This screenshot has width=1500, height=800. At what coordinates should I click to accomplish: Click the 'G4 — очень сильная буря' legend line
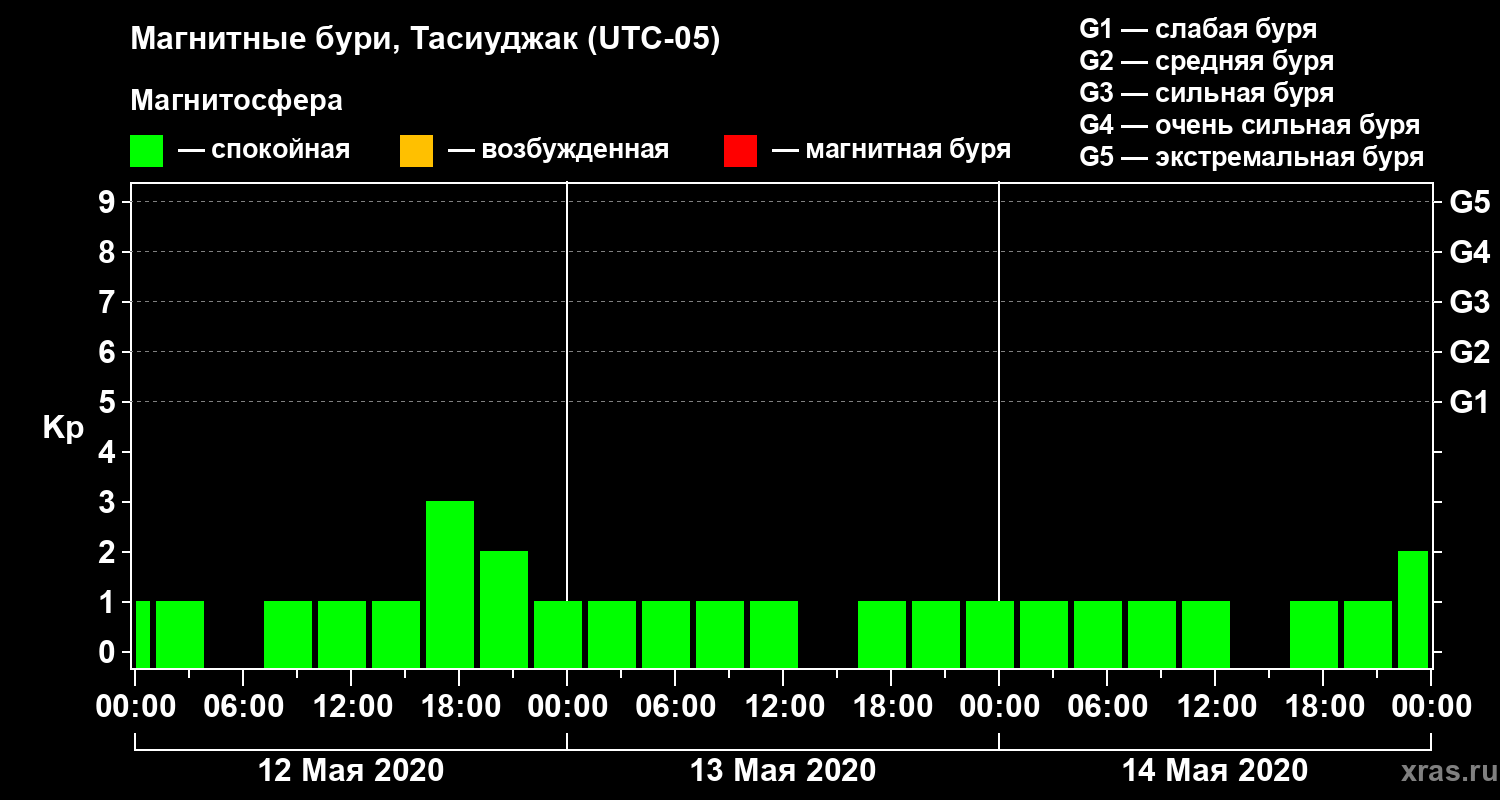point(1250,125)
